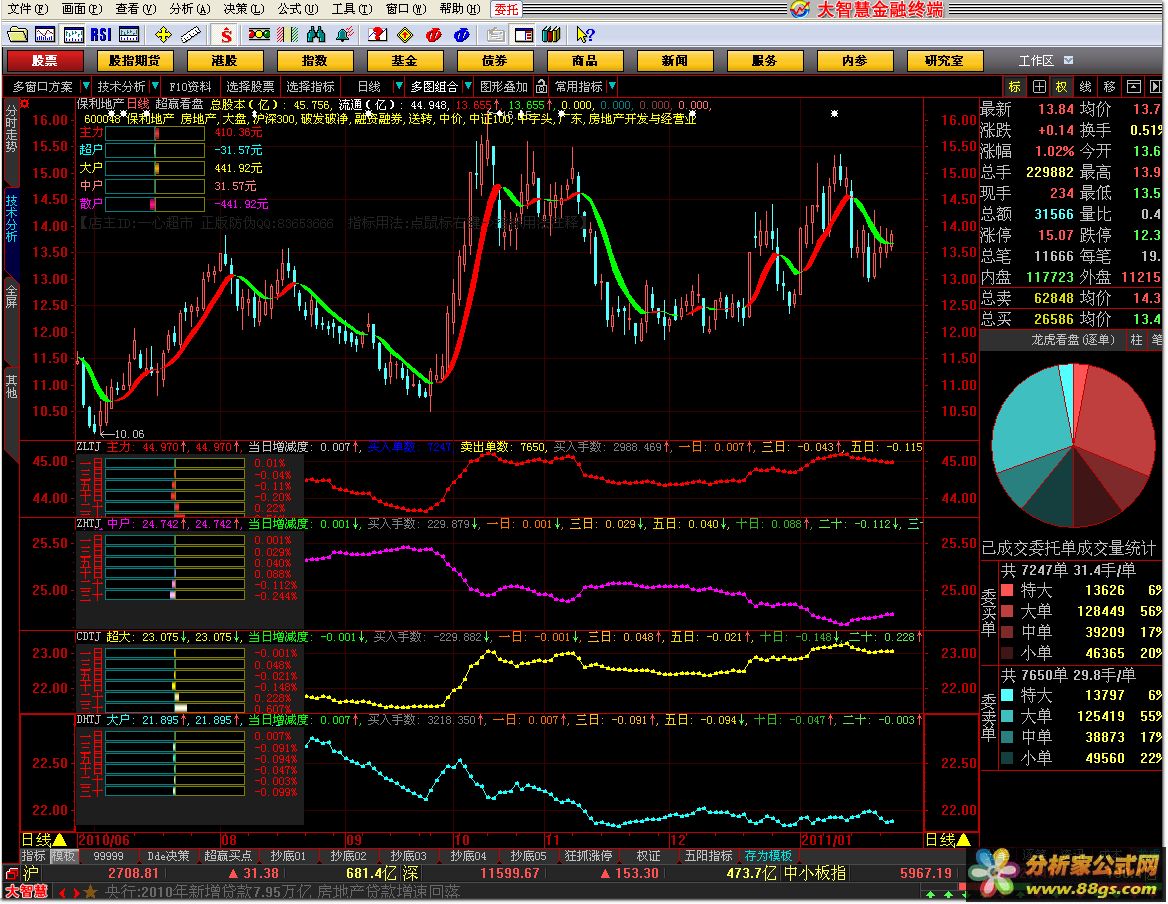The height and width of the screenshot is (904, 1168).
Task: Click the 港股 button
Action: [224, 60]
